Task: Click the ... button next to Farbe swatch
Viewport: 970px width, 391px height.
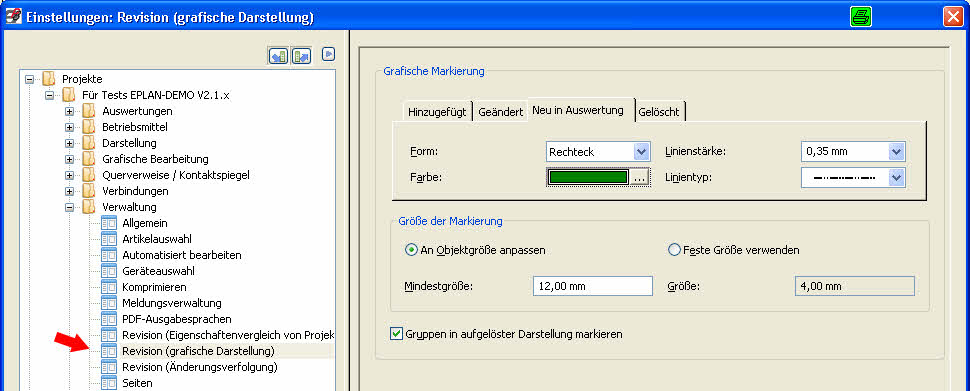Action: 639,178
